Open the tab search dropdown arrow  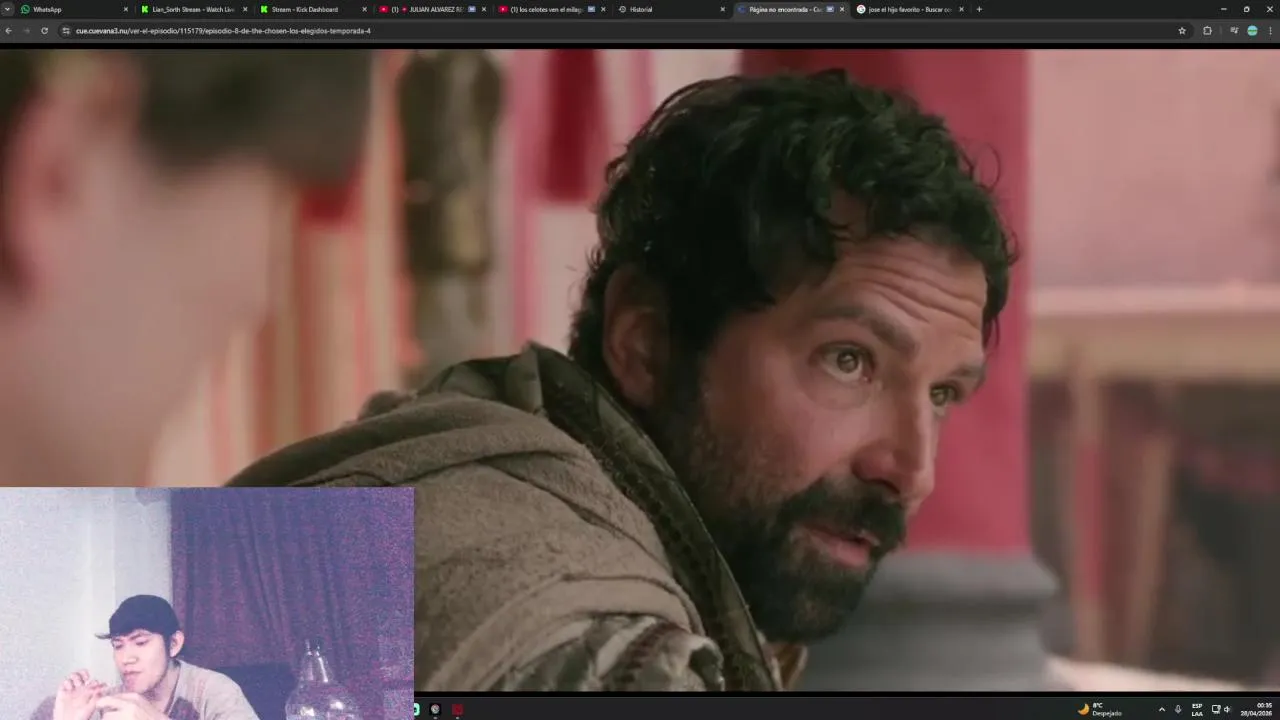pos(7,9)
